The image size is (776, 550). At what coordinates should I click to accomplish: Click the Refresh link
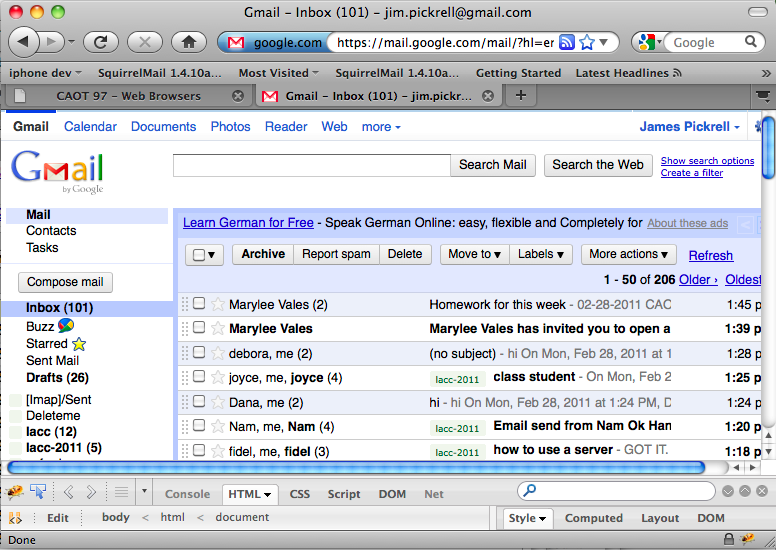coord(711,255)
